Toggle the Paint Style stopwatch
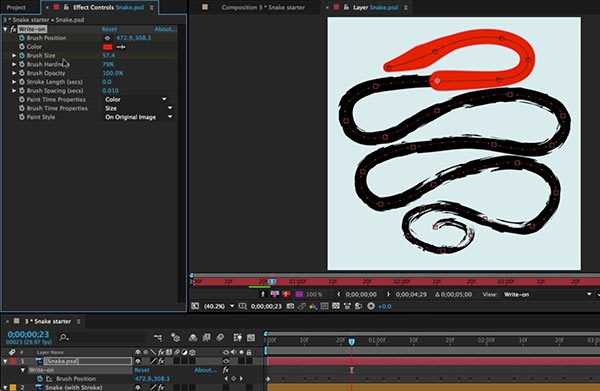 tap(22, 117)
